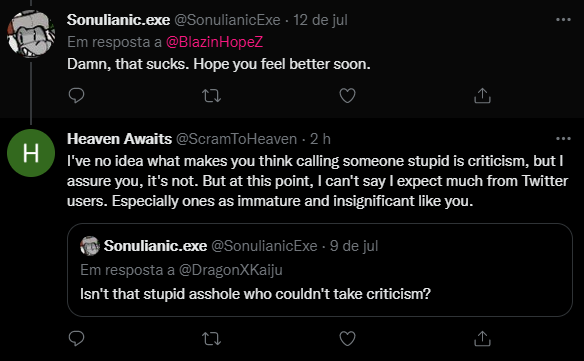
Task: Open the @BlazinHopeZ mention link
Action: [x=215, y=42]
